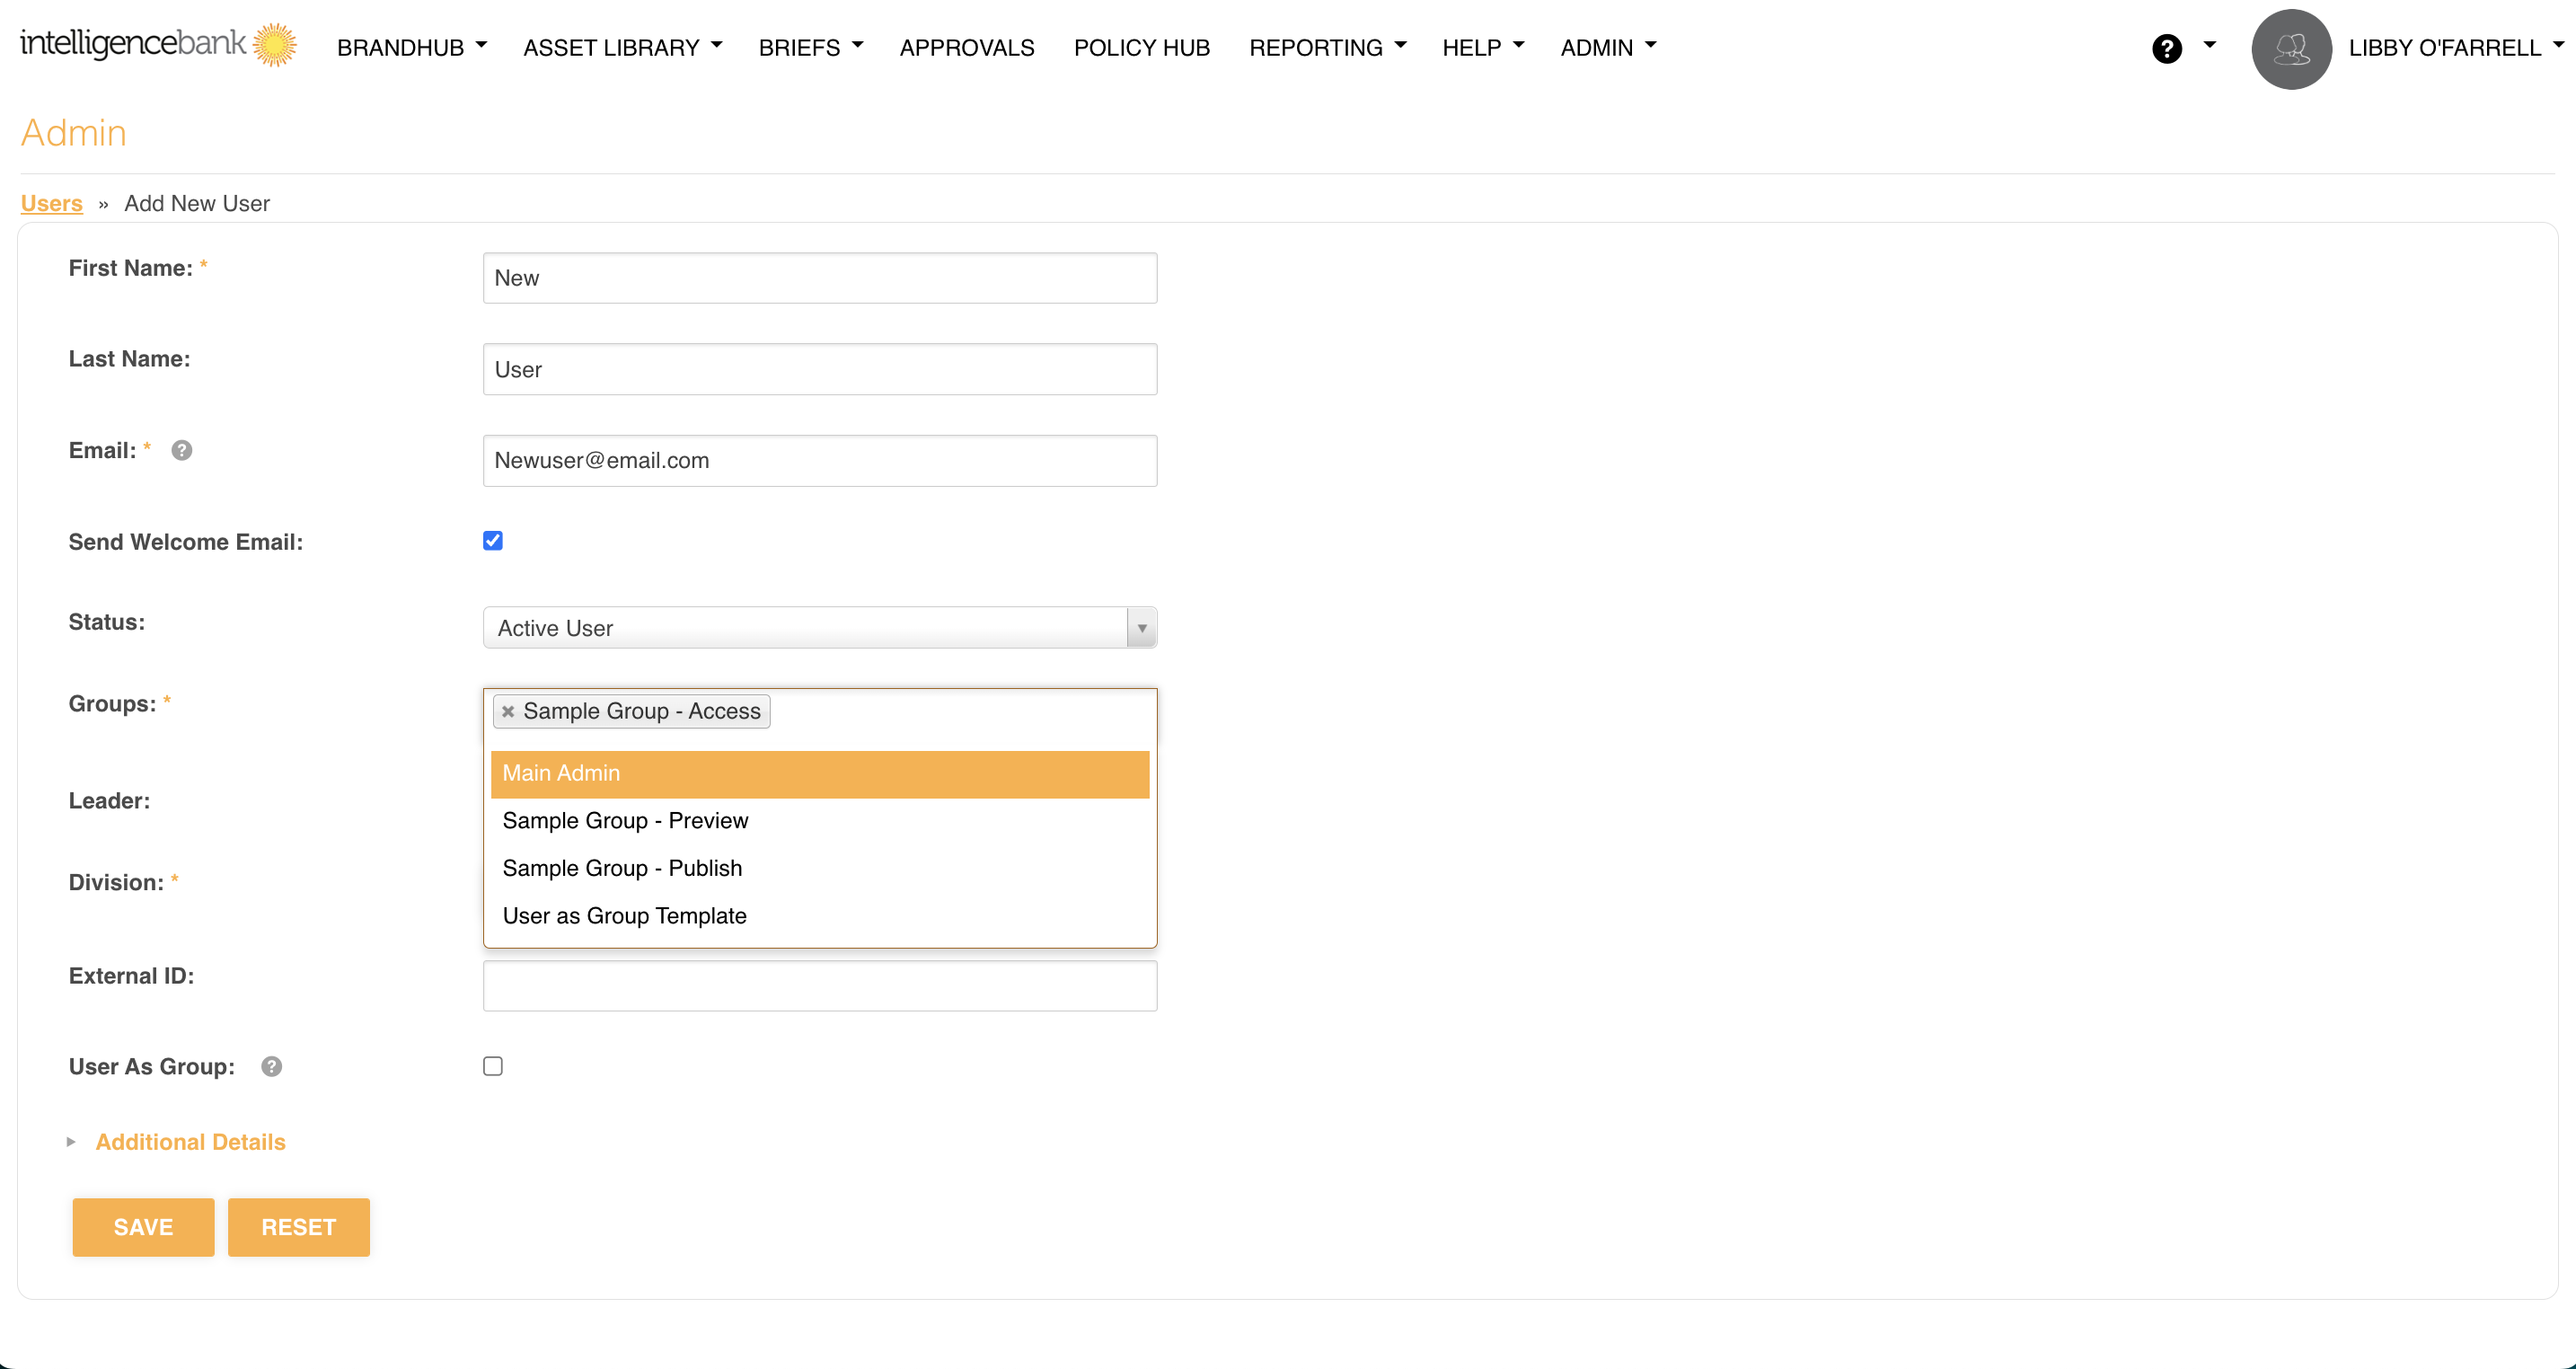The image size is (2576, 1369).
Task: Click the black help question mark icon
Action: [2166, 48]
